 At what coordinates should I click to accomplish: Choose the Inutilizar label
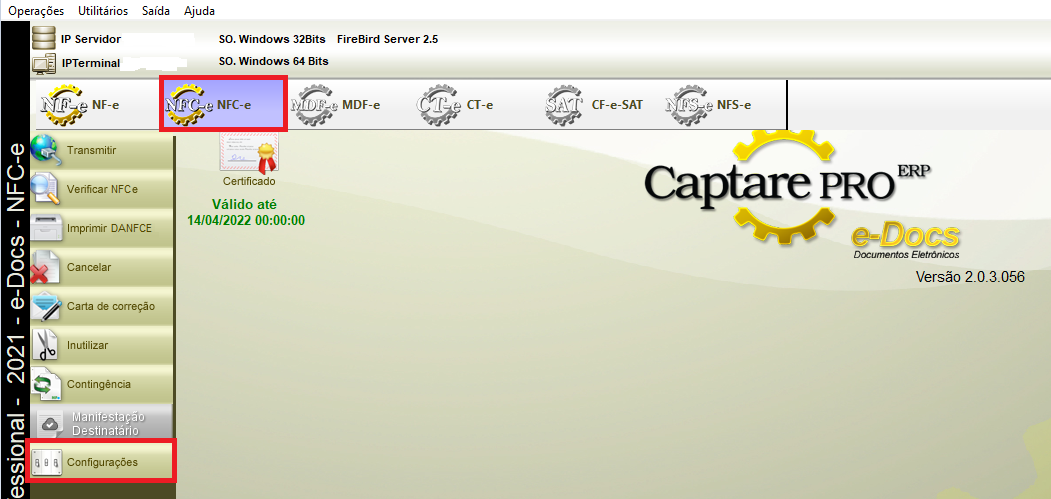87,345
